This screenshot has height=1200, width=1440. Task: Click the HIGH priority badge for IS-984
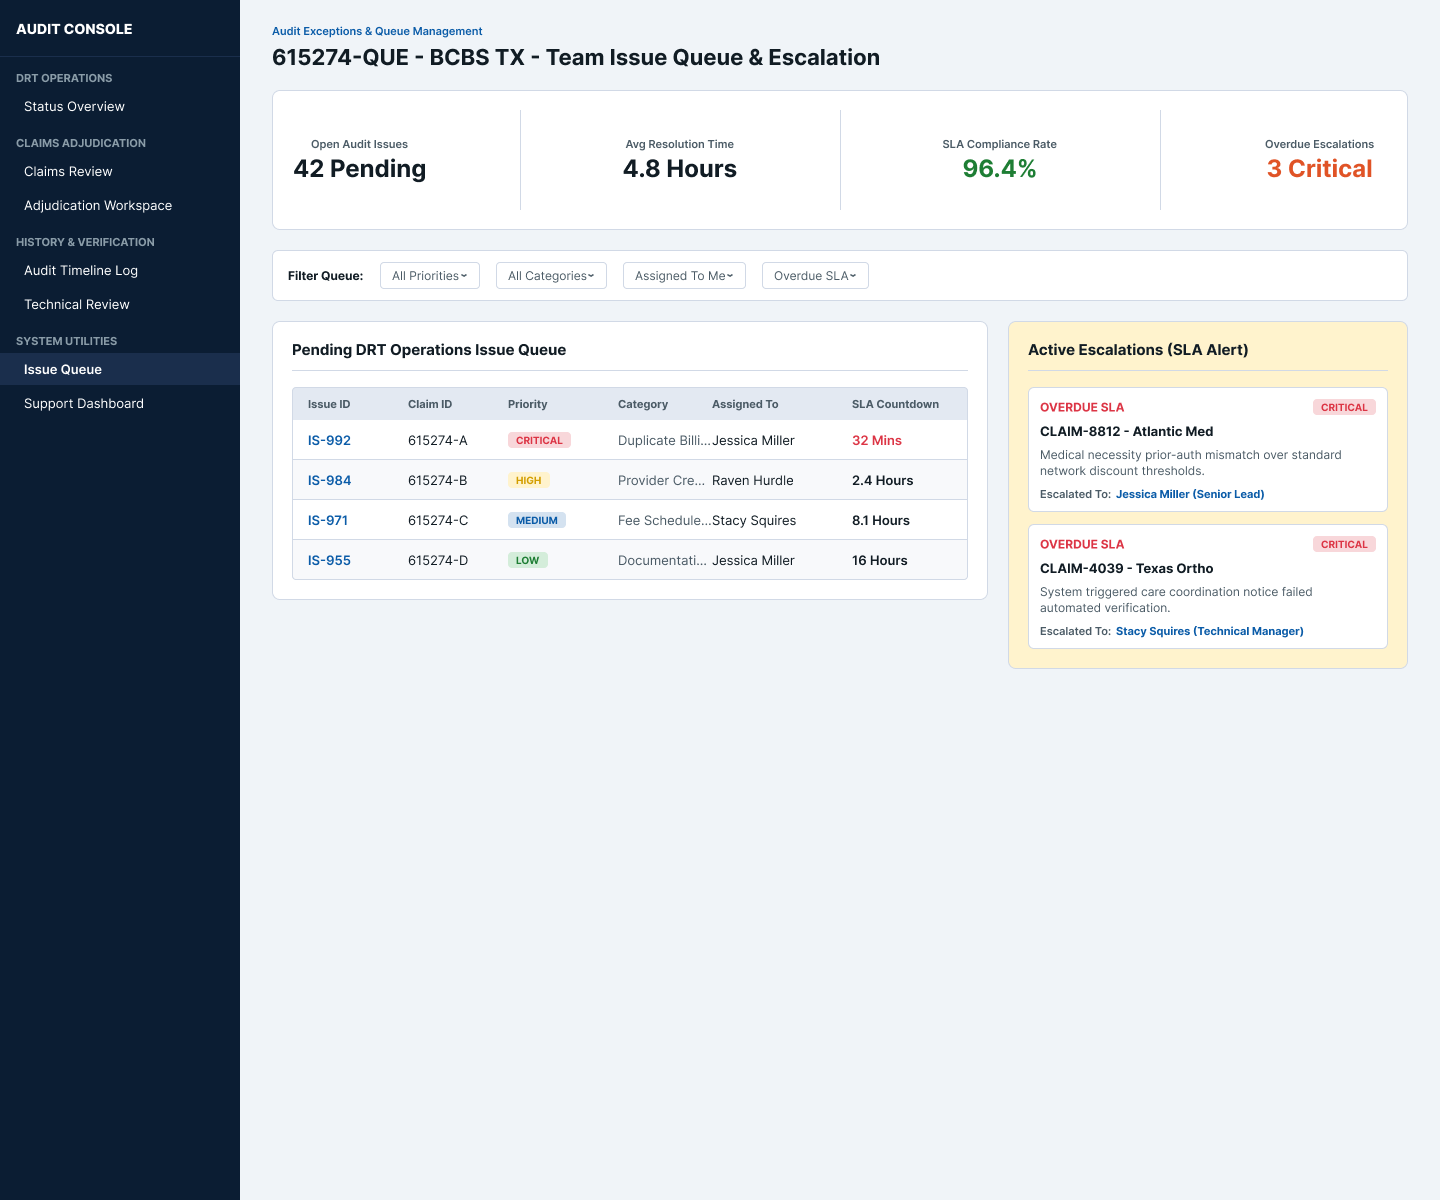[x=528, y=480]
